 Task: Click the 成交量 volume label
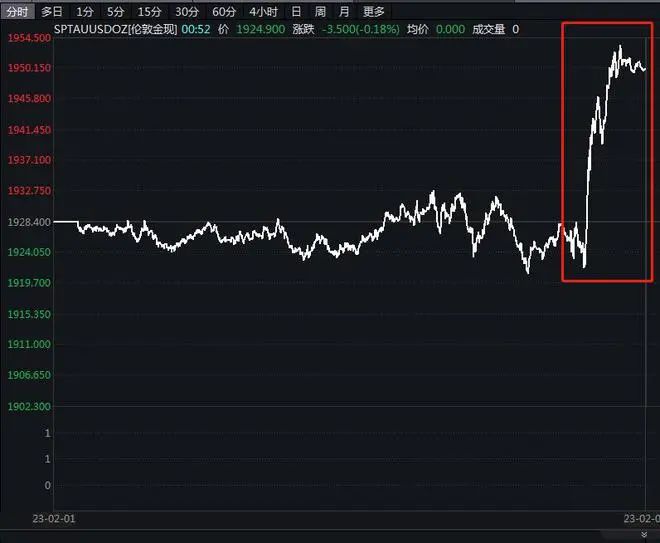point(489,30)
